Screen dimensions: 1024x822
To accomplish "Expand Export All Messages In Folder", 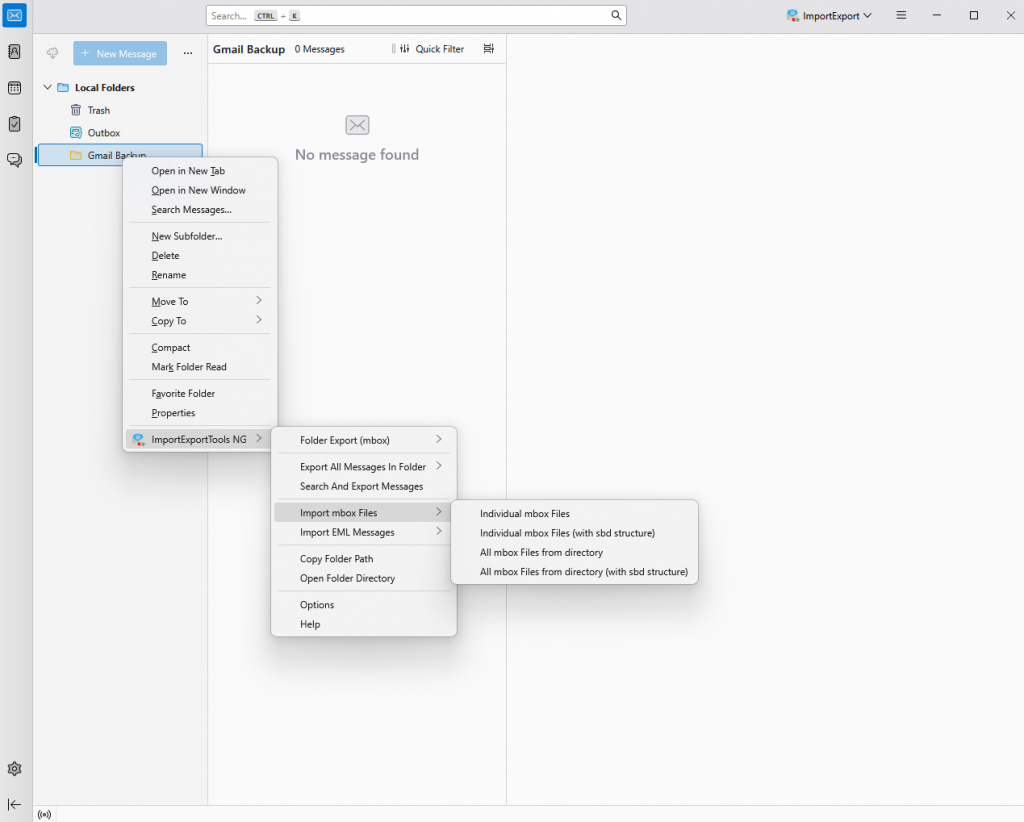I will coord(364,466).
